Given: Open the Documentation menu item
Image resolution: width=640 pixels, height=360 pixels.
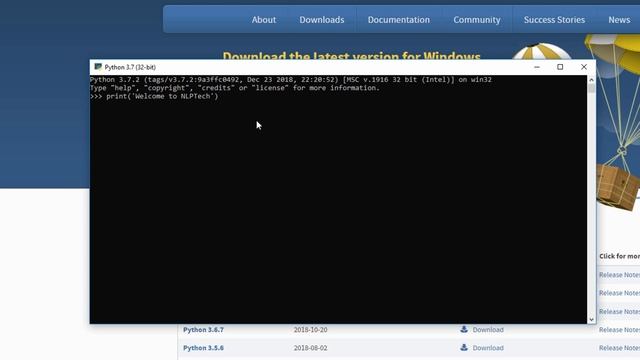Looking at the screenshot, I should click(398, 20).
